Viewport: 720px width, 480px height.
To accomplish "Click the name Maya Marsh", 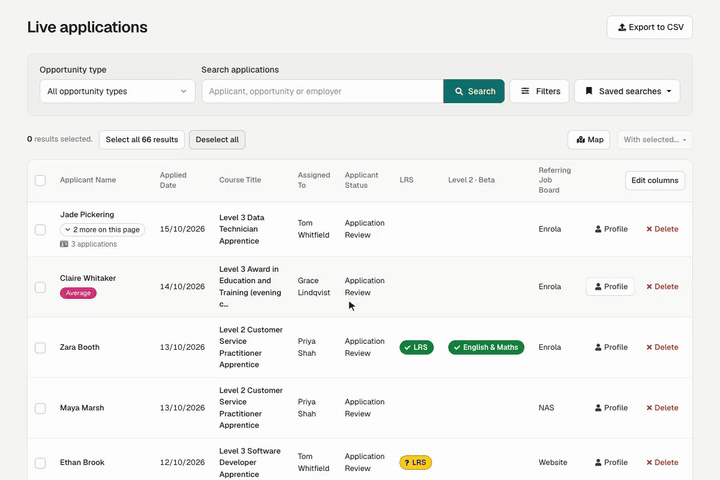I will click(82, 408).
